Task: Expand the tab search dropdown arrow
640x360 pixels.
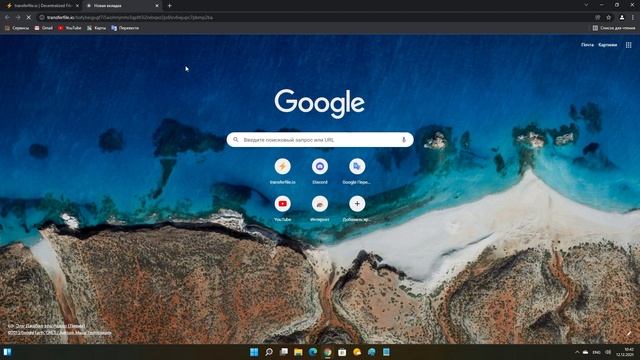Action: tap(586, 5)
